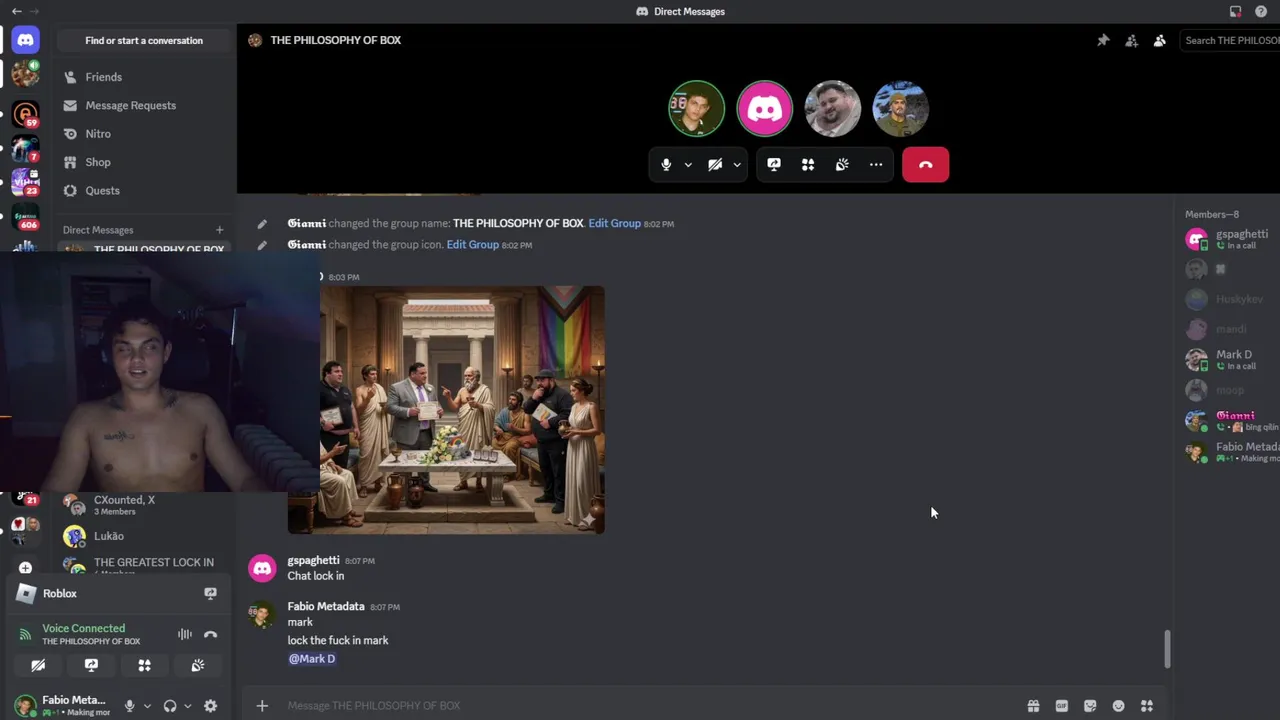This screenshot has height=720, width=1280.
Task: Select Mark D in members list
Action: click(x=1230, y=360)
